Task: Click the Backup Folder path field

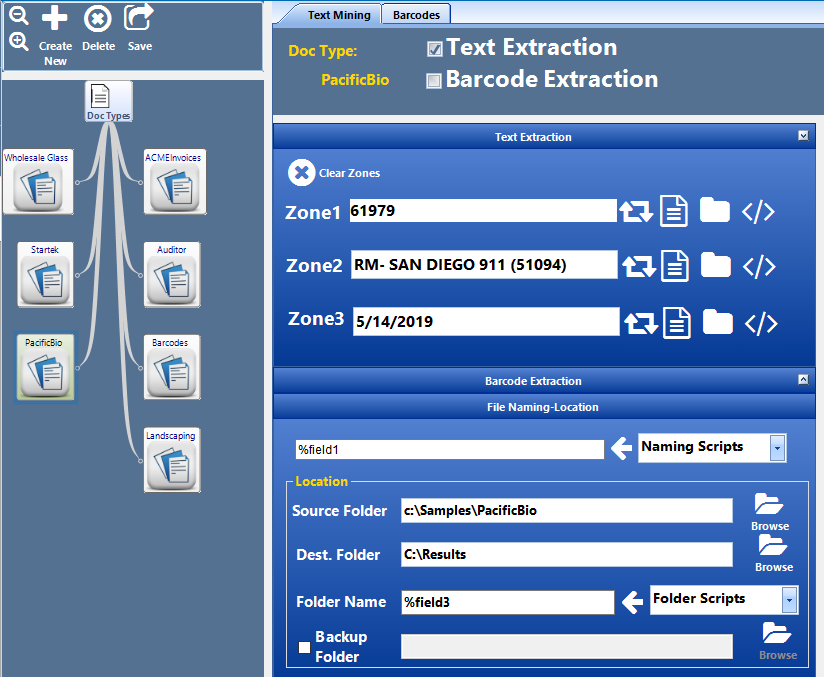Action: [566, 647]
